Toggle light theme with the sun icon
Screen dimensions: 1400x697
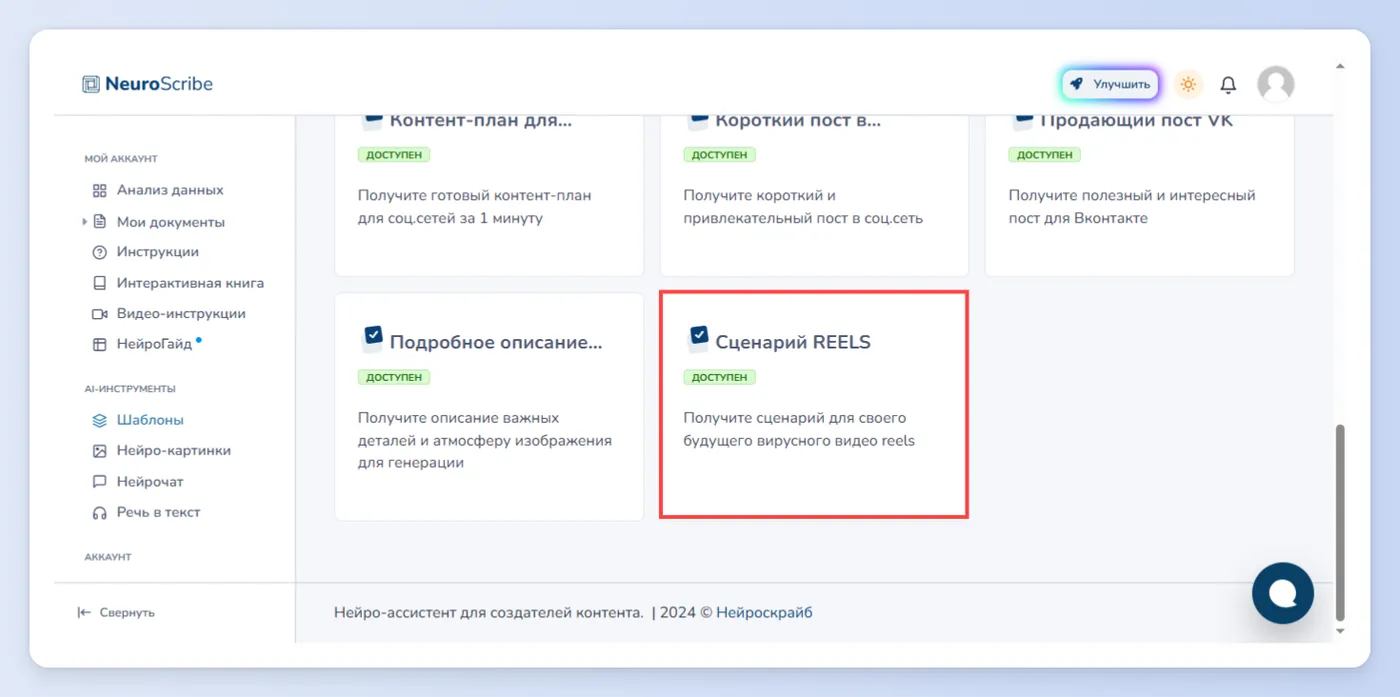tap(1188, 85)
